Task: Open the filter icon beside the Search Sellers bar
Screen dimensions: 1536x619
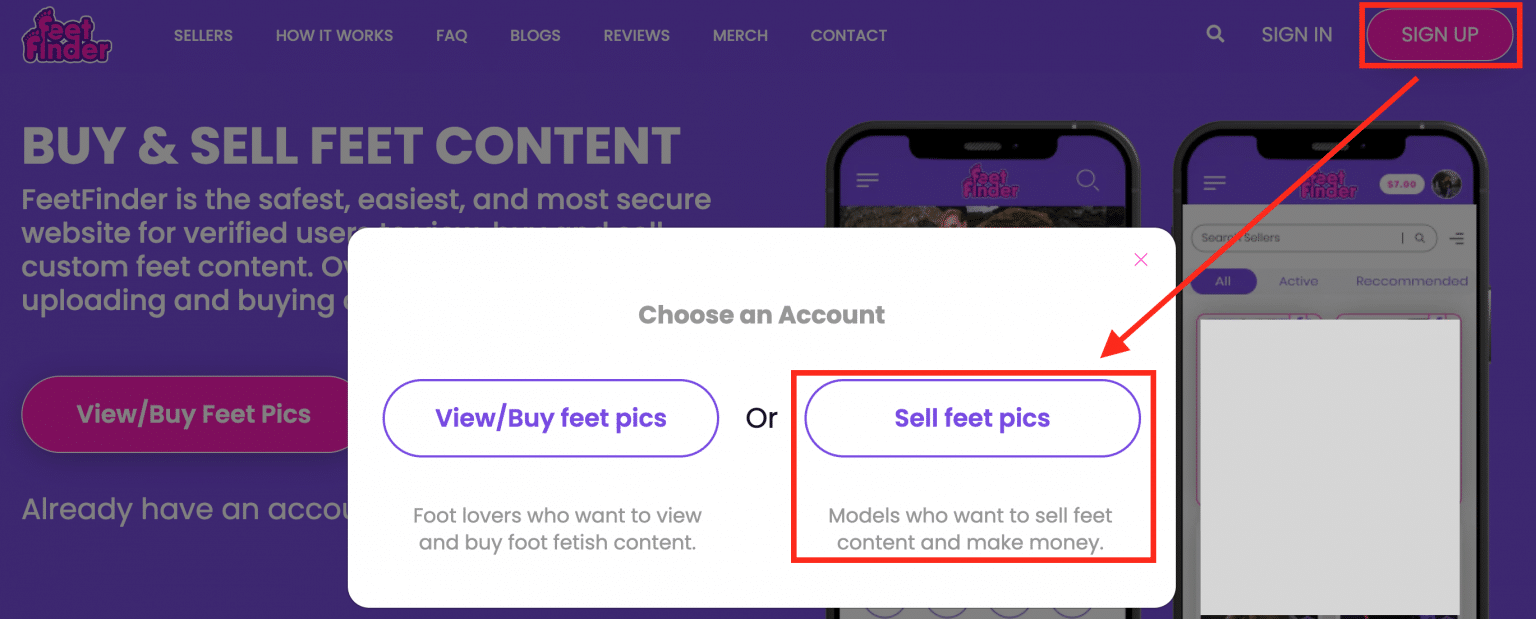Action: tap(1456, 238)
